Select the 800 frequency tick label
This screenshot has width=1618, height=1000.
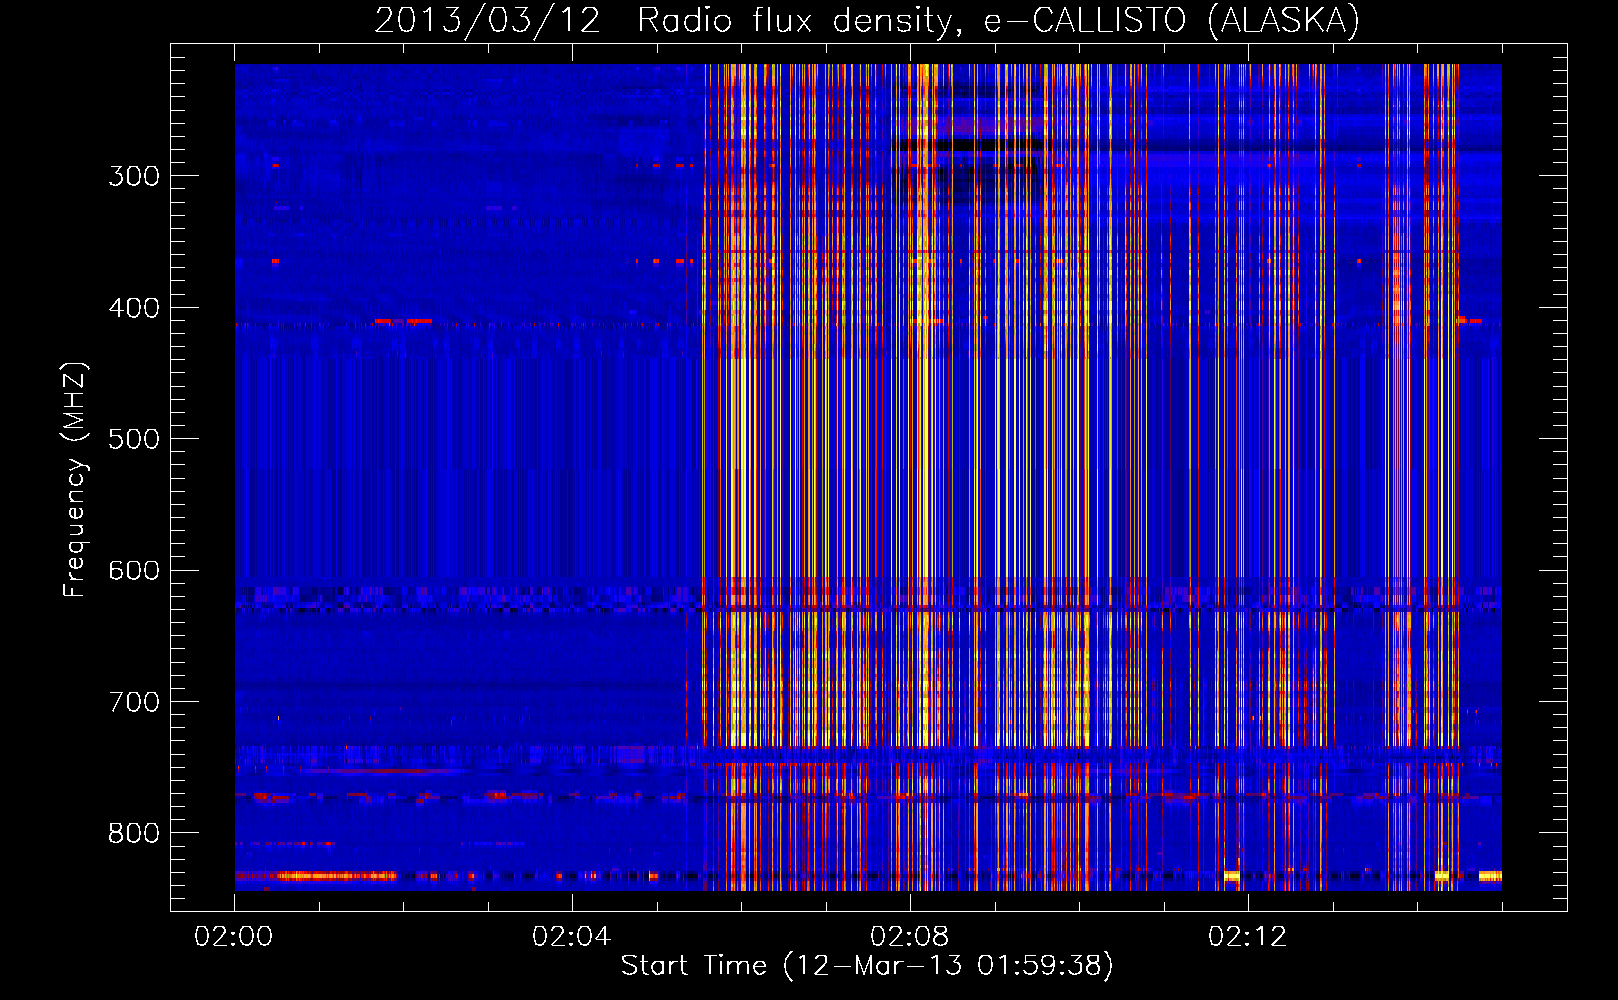(x=134, y=833)
